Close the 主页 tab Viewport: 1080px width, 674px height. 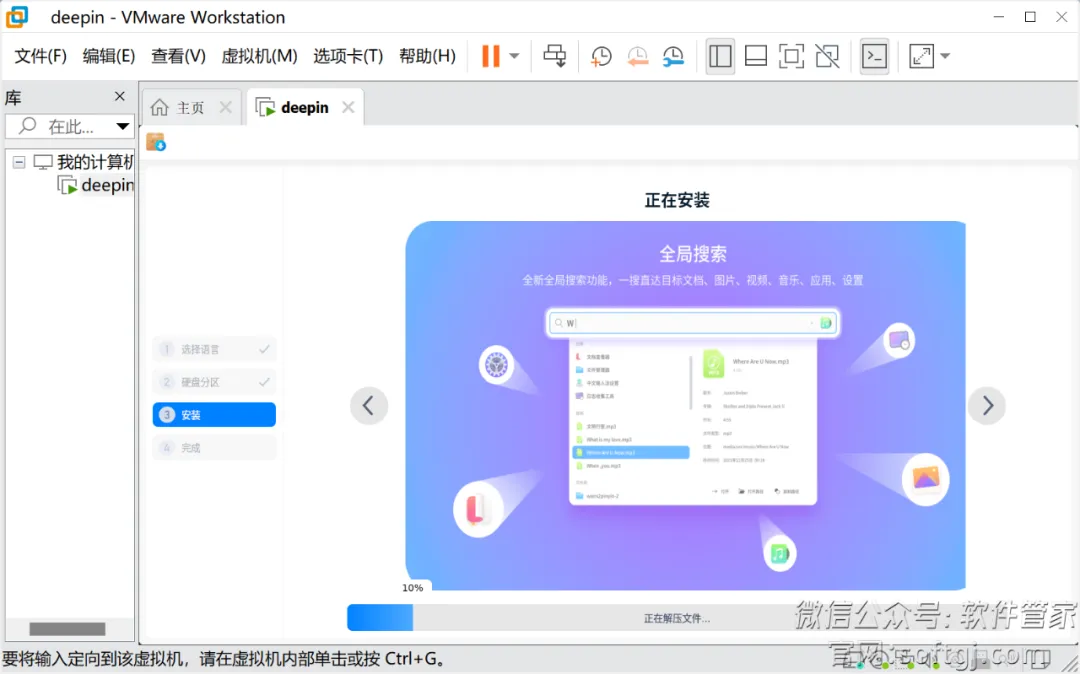click(x=225, y=107)
